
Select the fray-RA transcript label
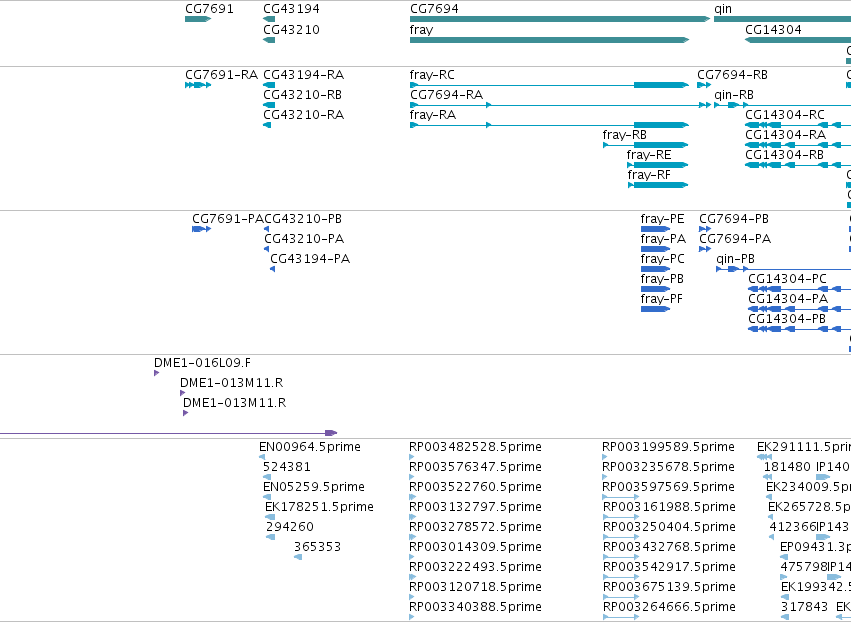(433, 115)
